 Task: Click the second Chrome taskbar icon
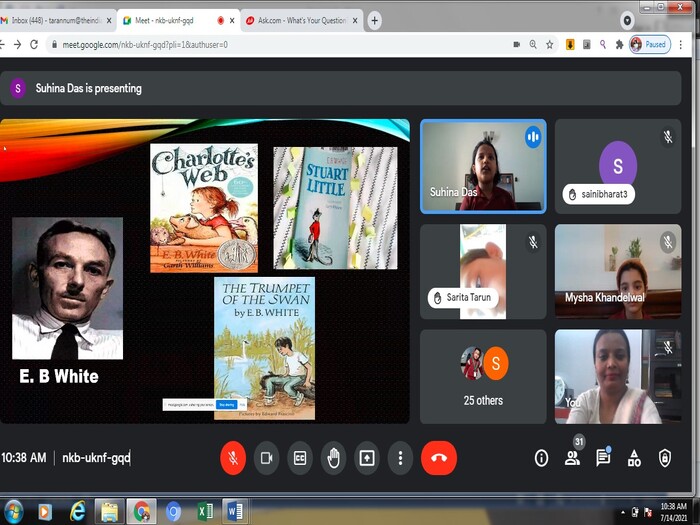pyautogui.click(x=173, y=511)
